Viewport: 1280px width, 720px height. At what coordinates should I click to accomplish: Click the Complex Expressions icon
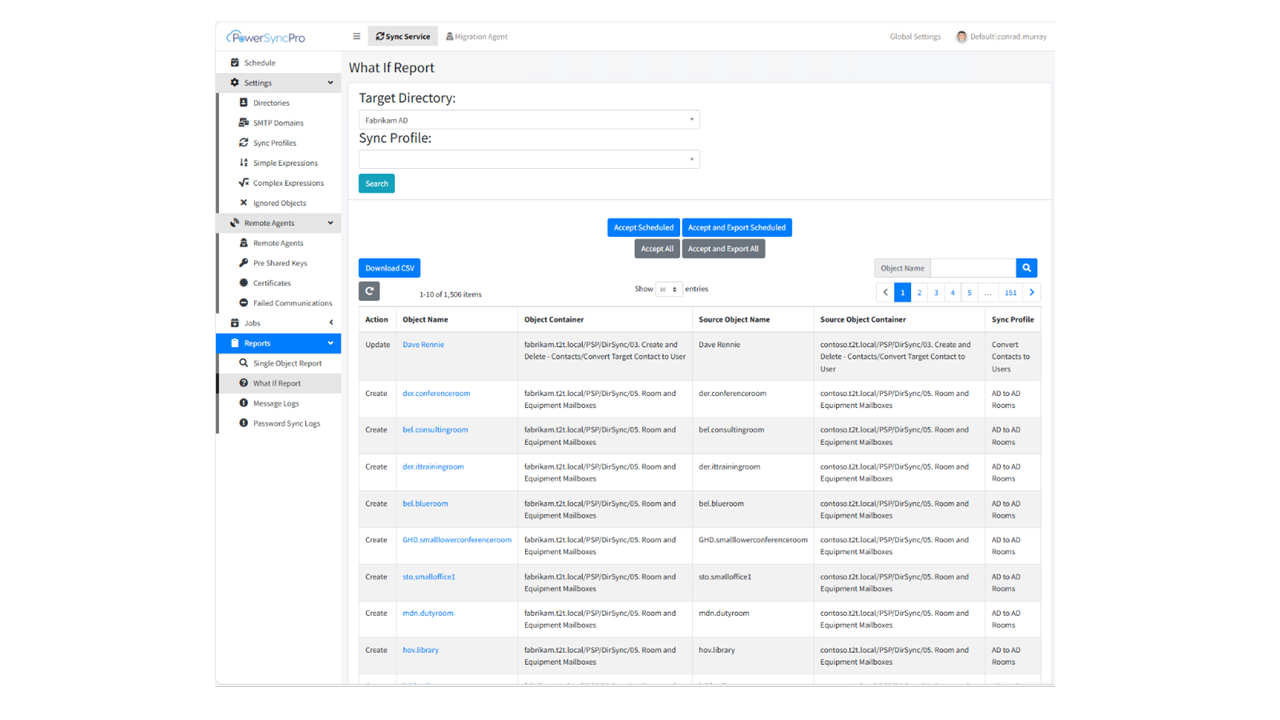click(x=243, y=183)
